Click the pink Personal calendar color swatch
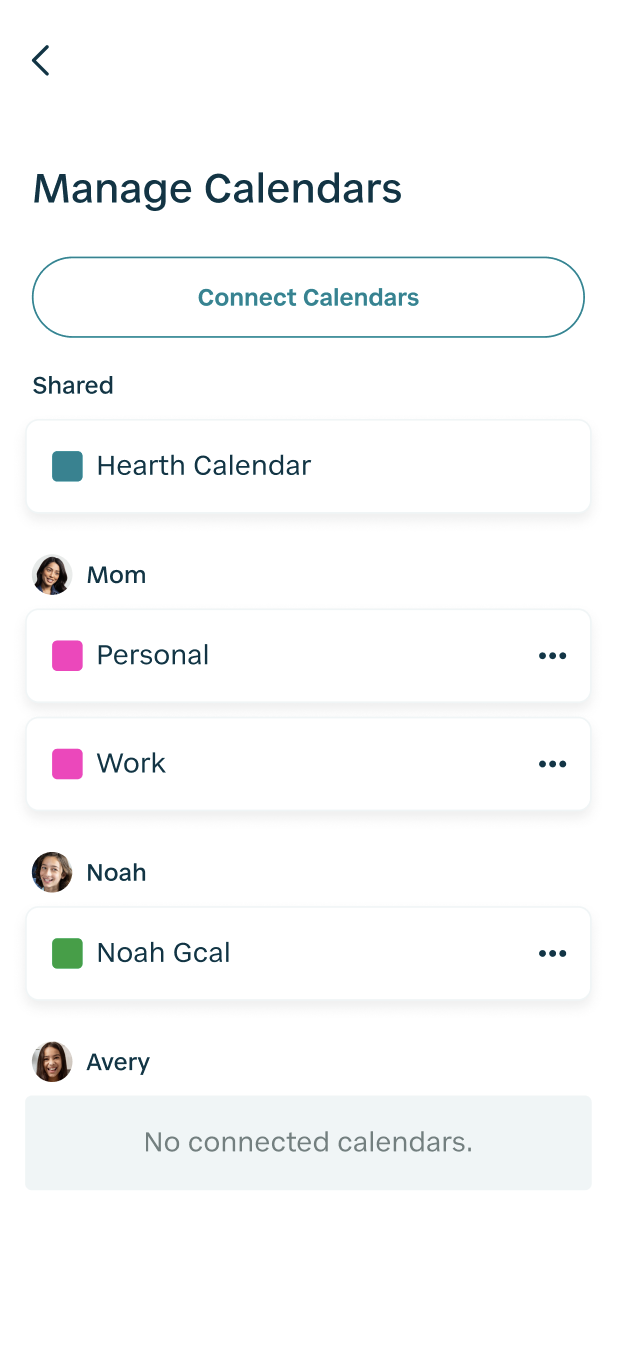This screenshot has height=1350, width=618. pyautogui.click(x=67, y=656)
